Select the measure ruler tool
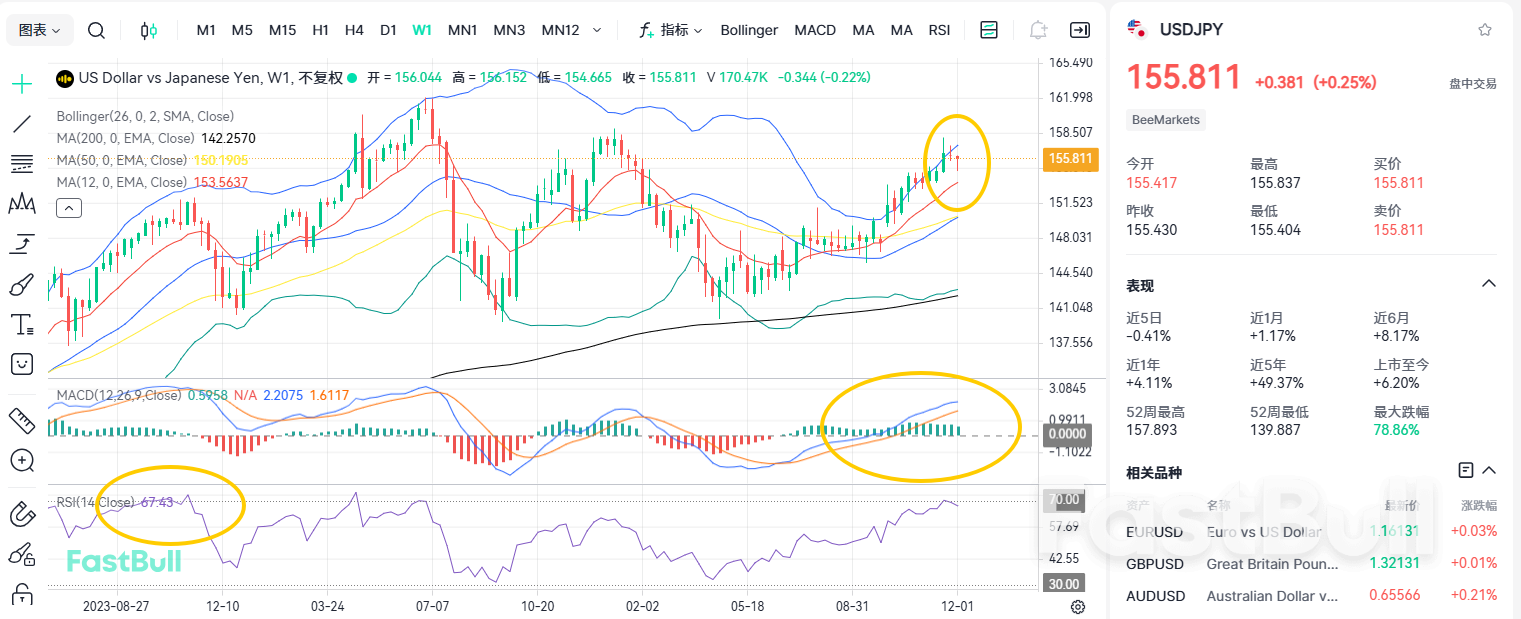 [x=21, y=421]
